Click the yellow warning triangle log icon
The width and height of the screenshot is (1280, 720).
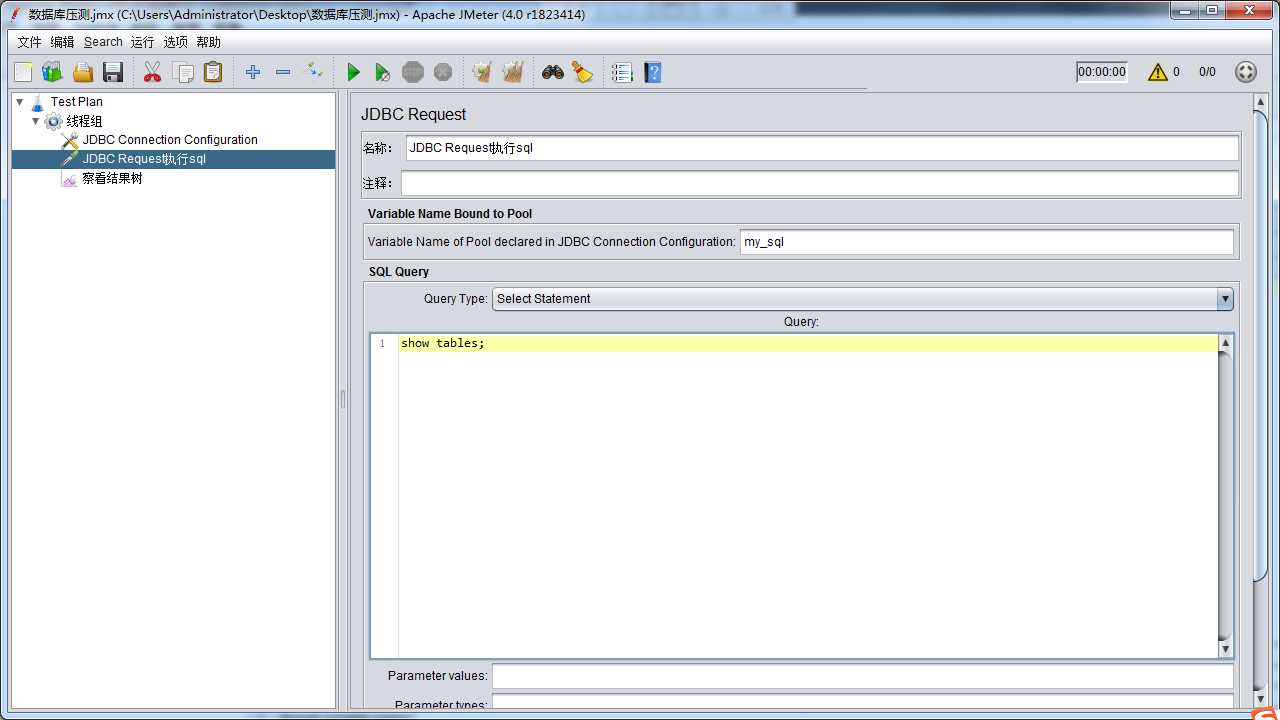pyautogui.click(x=1158, y=72)
